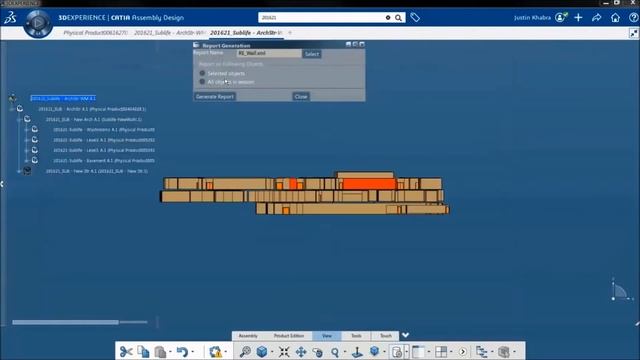Collapse the New Arch tree node
This screenshot has width=640, height=360.
pos(19,119)
